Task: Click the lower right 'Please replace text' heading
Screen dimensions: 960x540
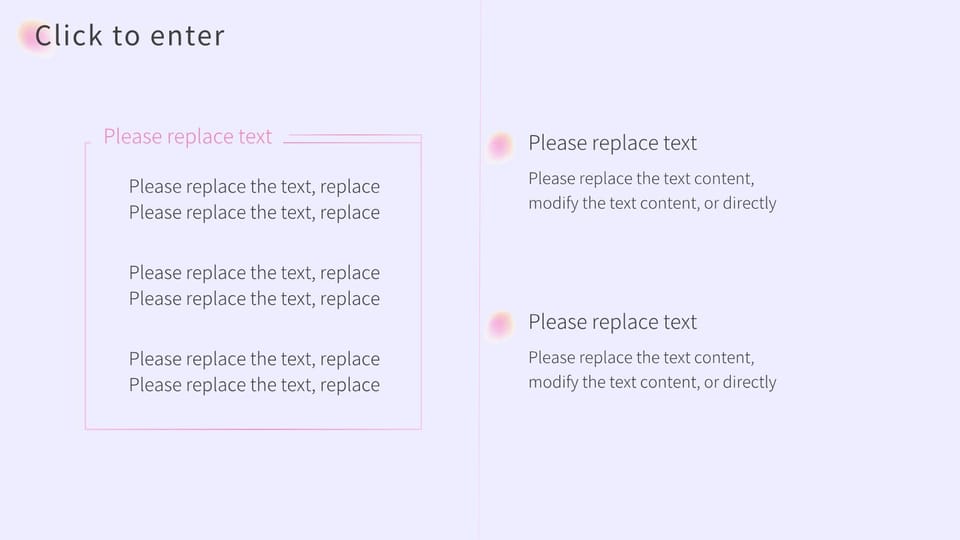Action: (612, 322)
